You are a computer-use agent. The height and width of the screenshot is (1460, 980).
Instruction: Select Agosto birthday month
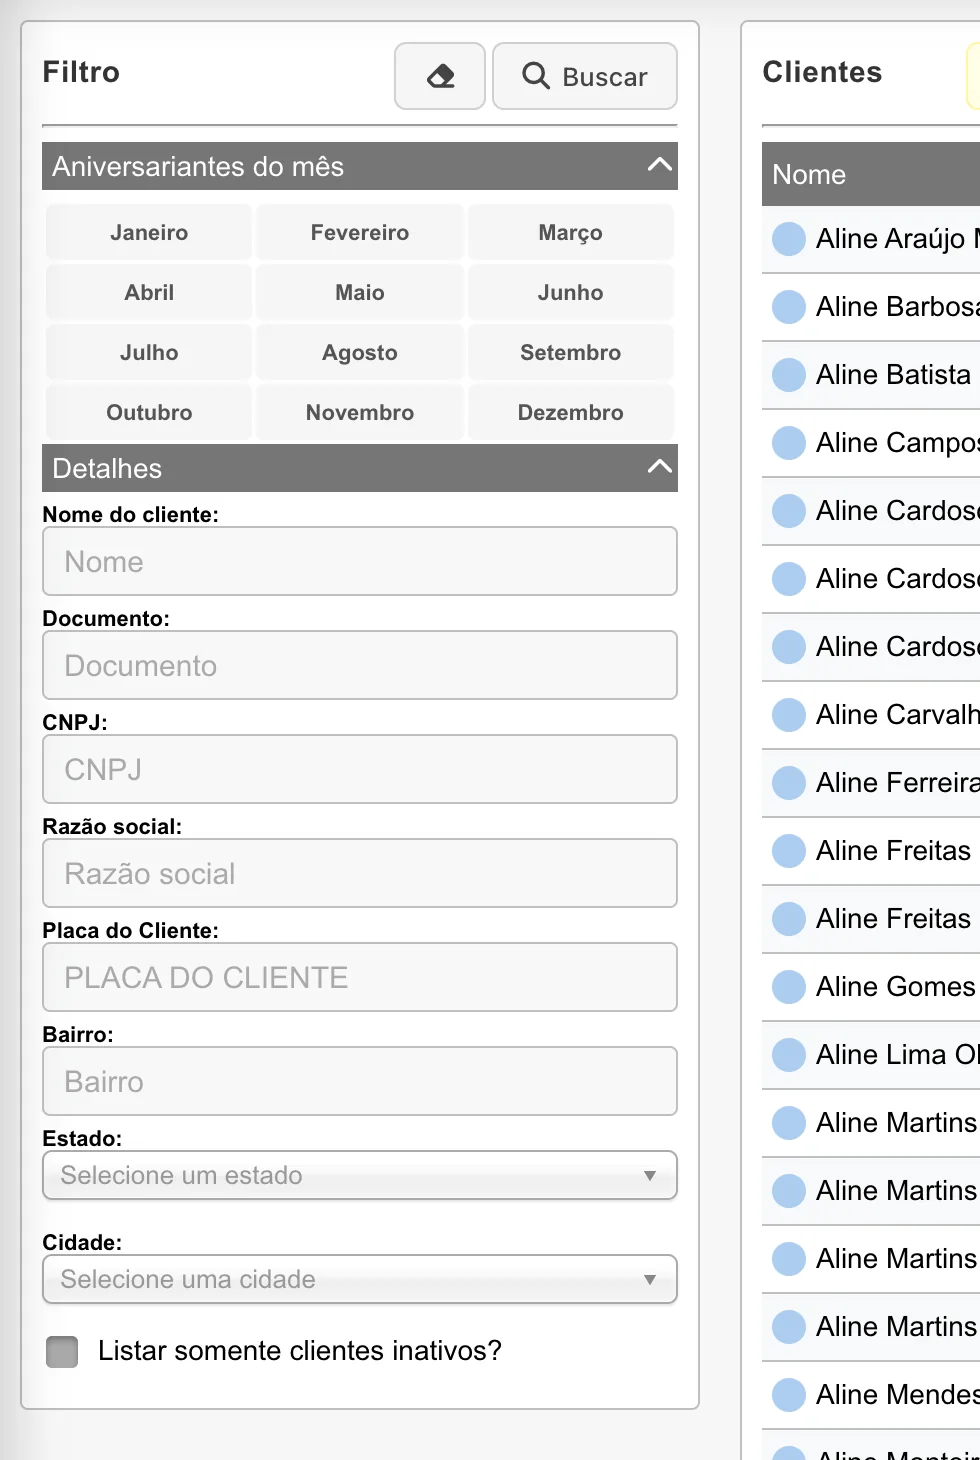[x=360, y=352]
